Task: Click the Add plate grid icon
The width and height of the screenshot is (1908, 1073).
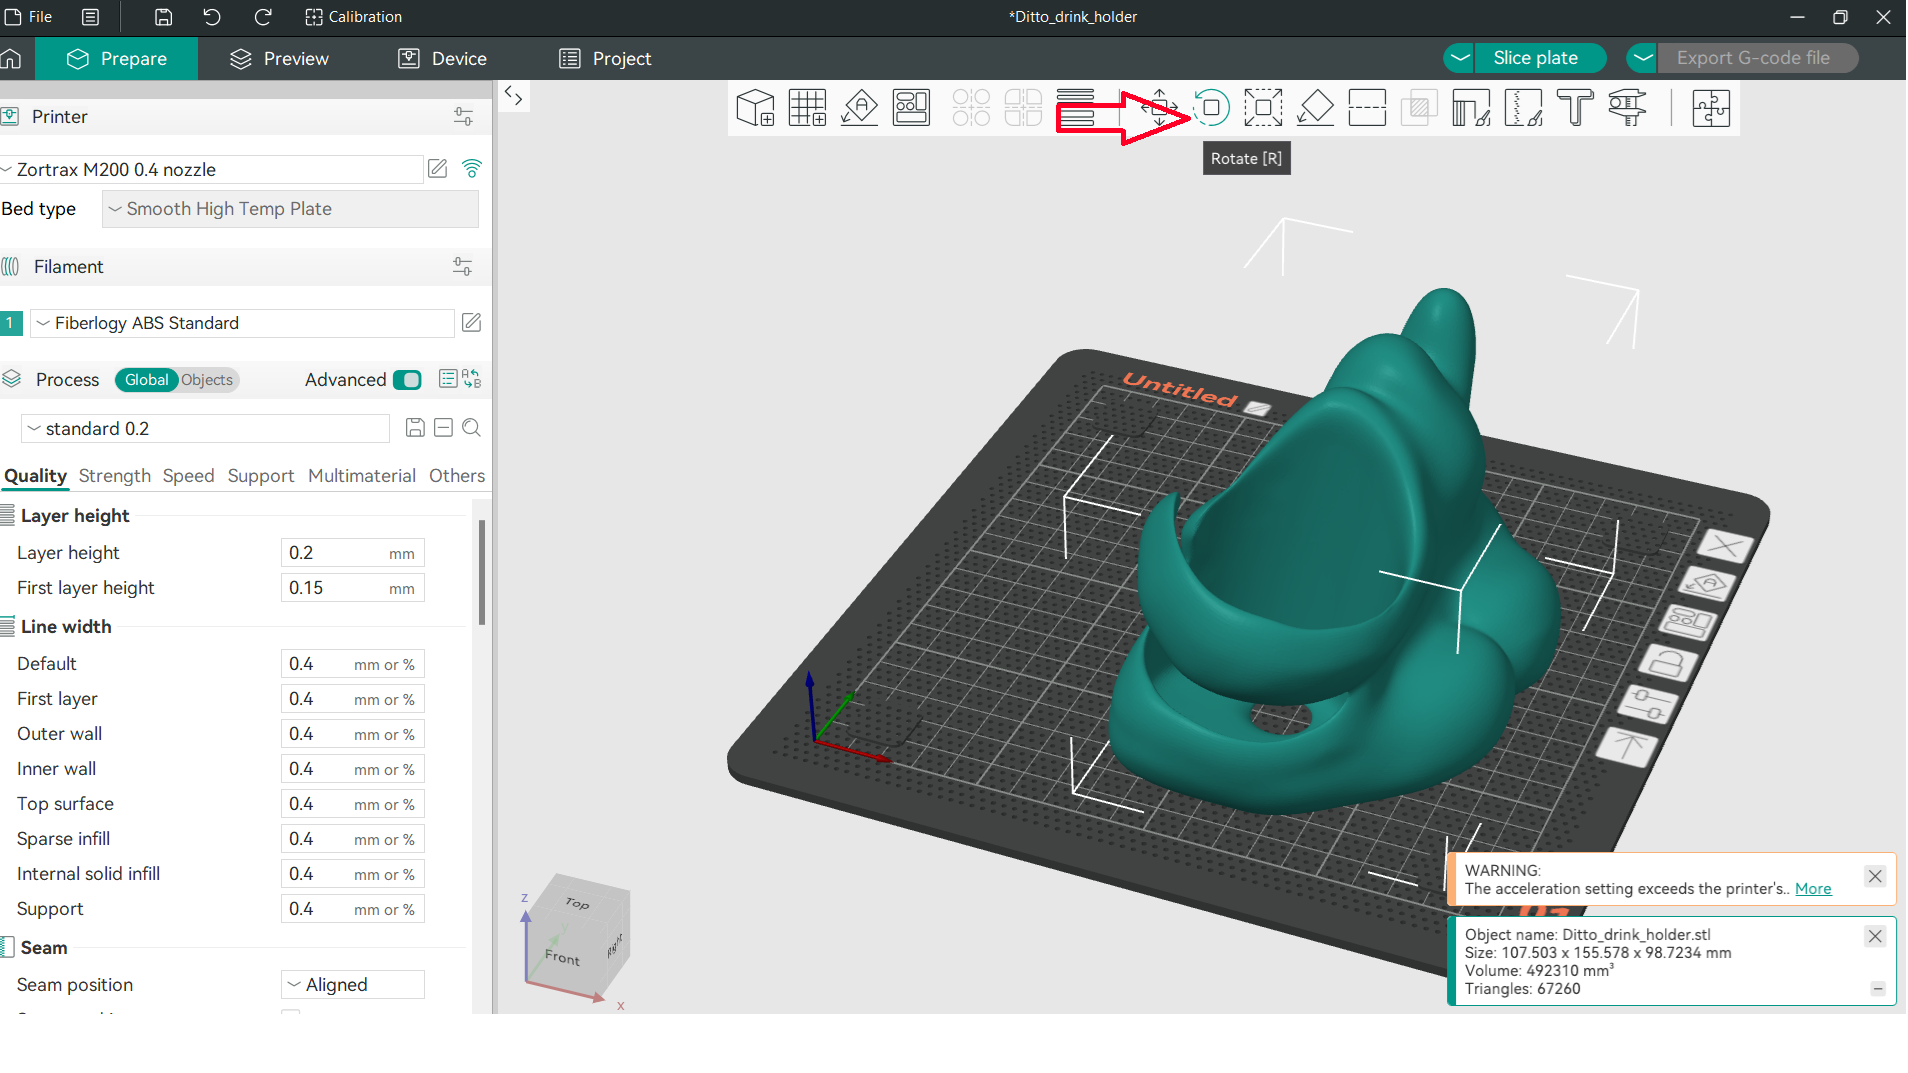Action: [807, 108]
